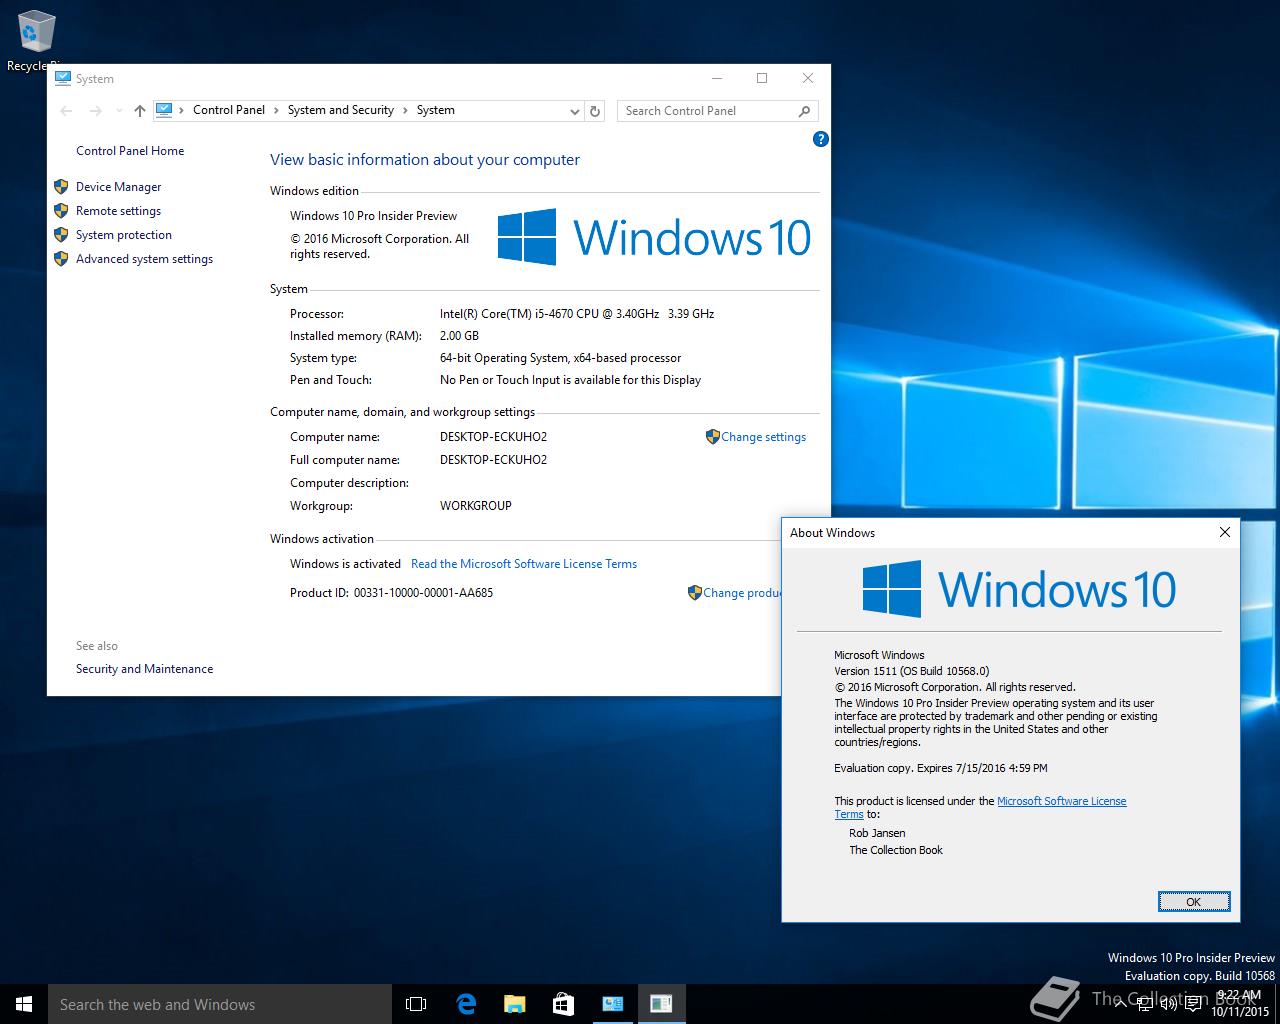Open Device Manager from sidebar

tap(118, 187)
